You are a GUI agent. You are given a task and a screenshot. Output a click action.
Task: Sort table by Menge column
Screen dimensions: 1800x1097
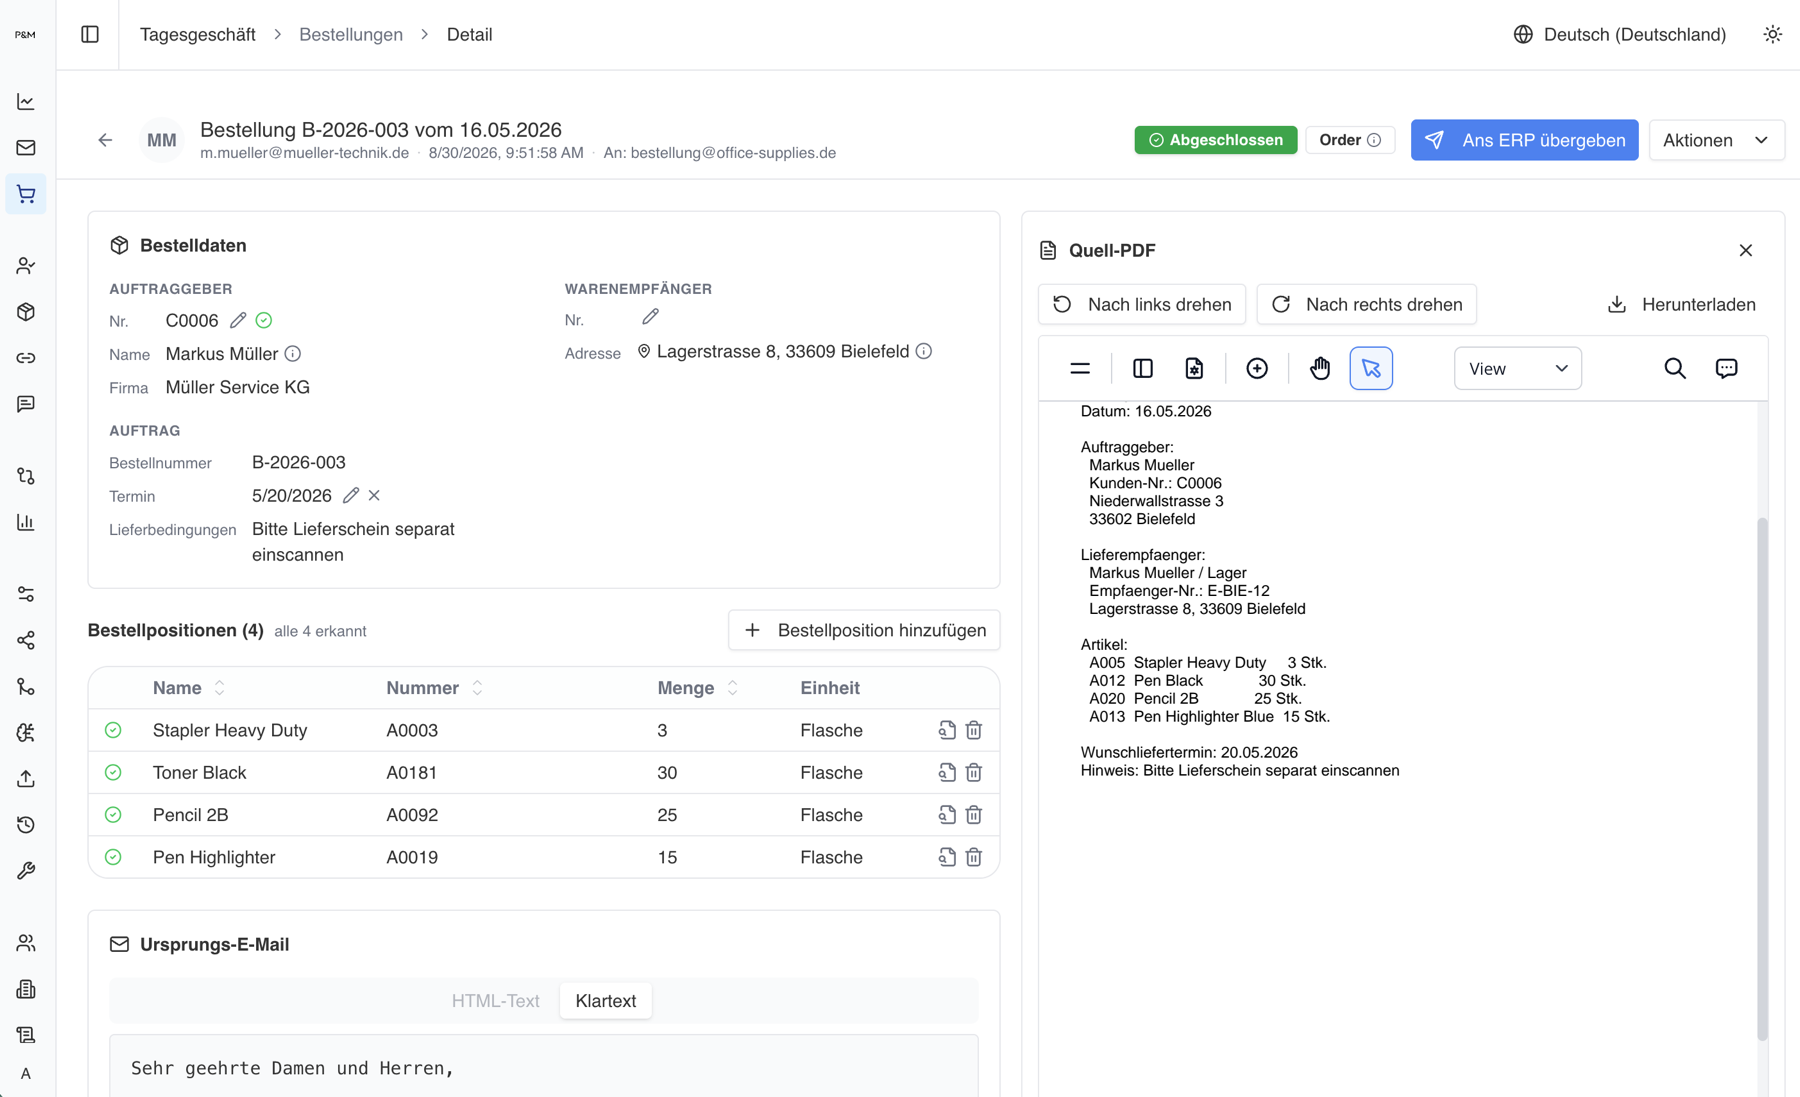coord(697,688)
